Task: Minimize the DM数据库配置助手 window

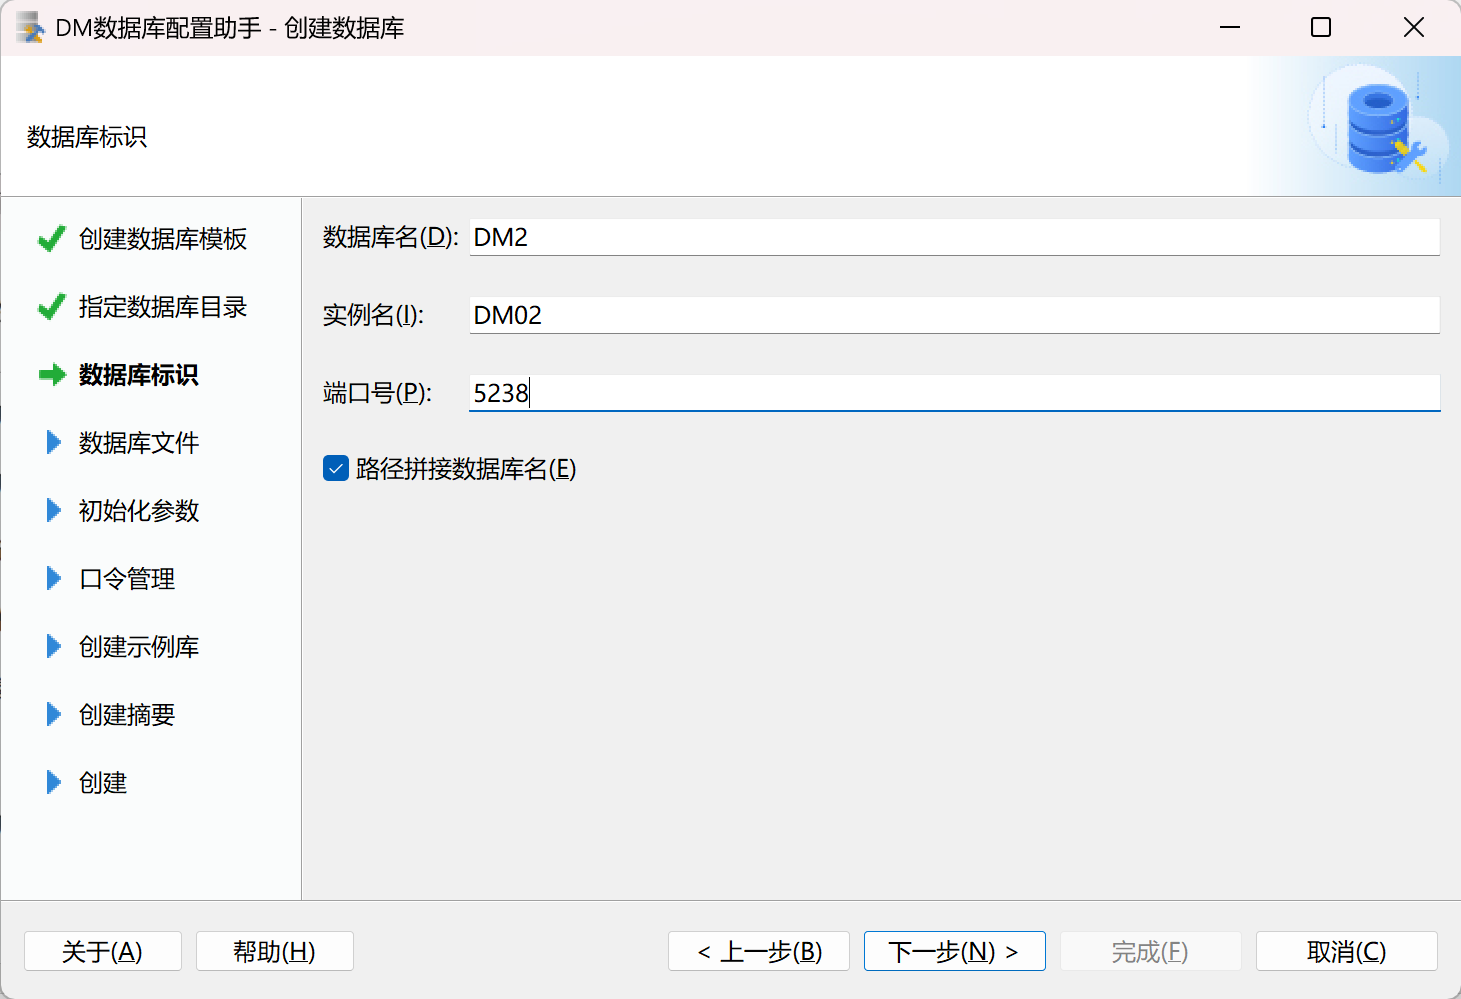Action: (x=1230, y=27)
